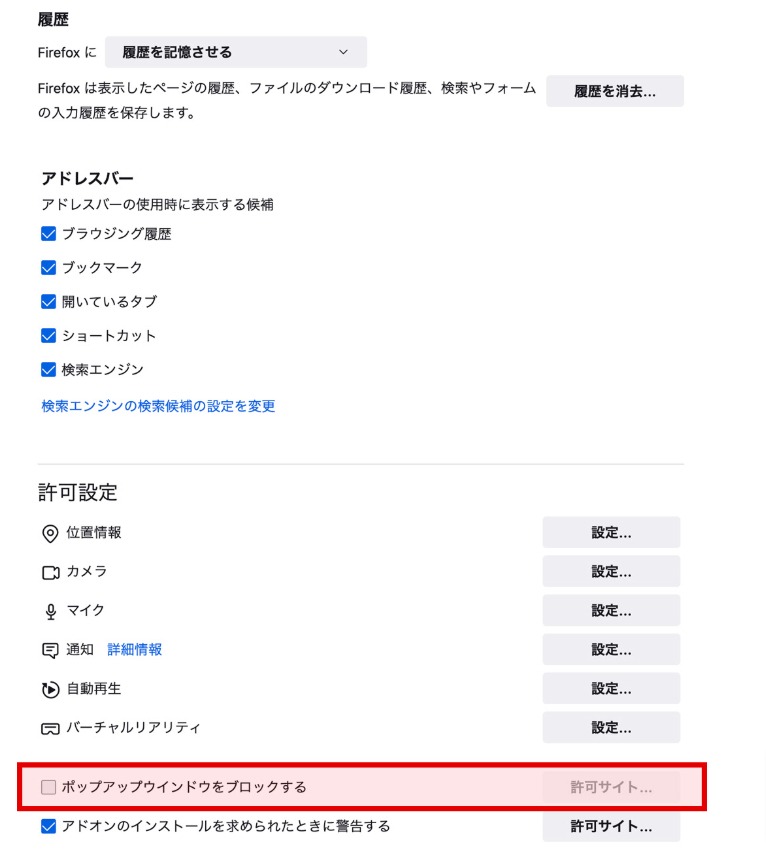Open 設定 for カメラ permission
Screen dimensions: 766x867
coord(611,572)
